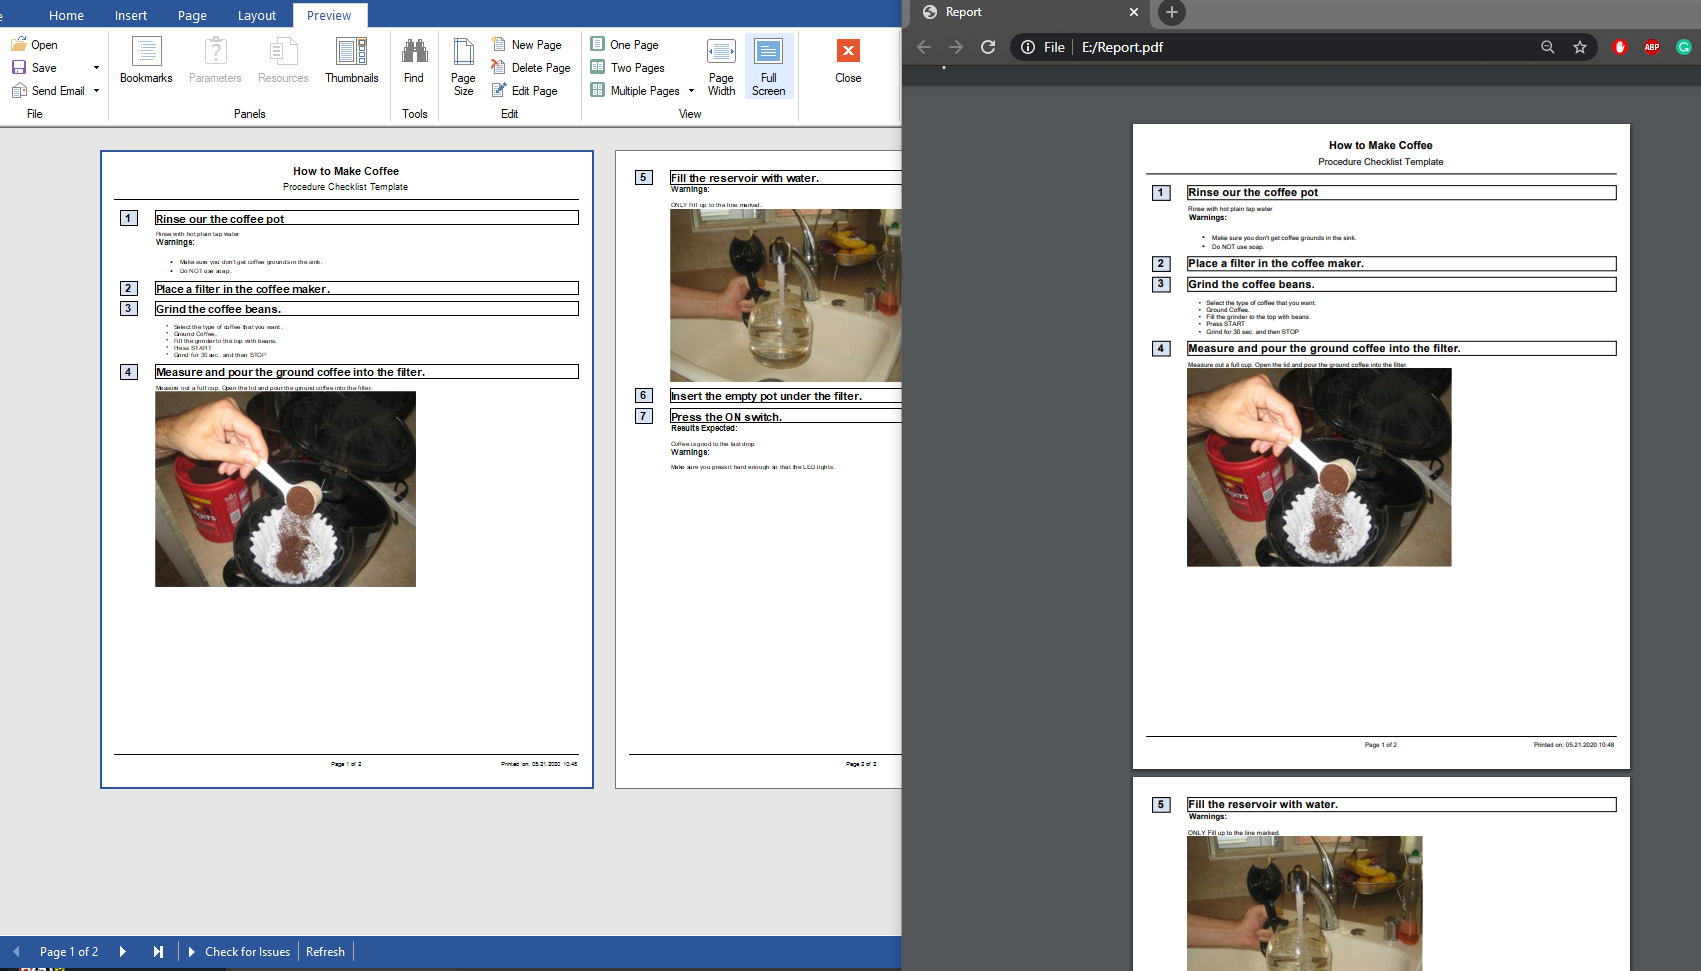The width and height of the screenshot is (1701, 971).
Task: Open the Resources panel
Action: click(x=283, y=61)
